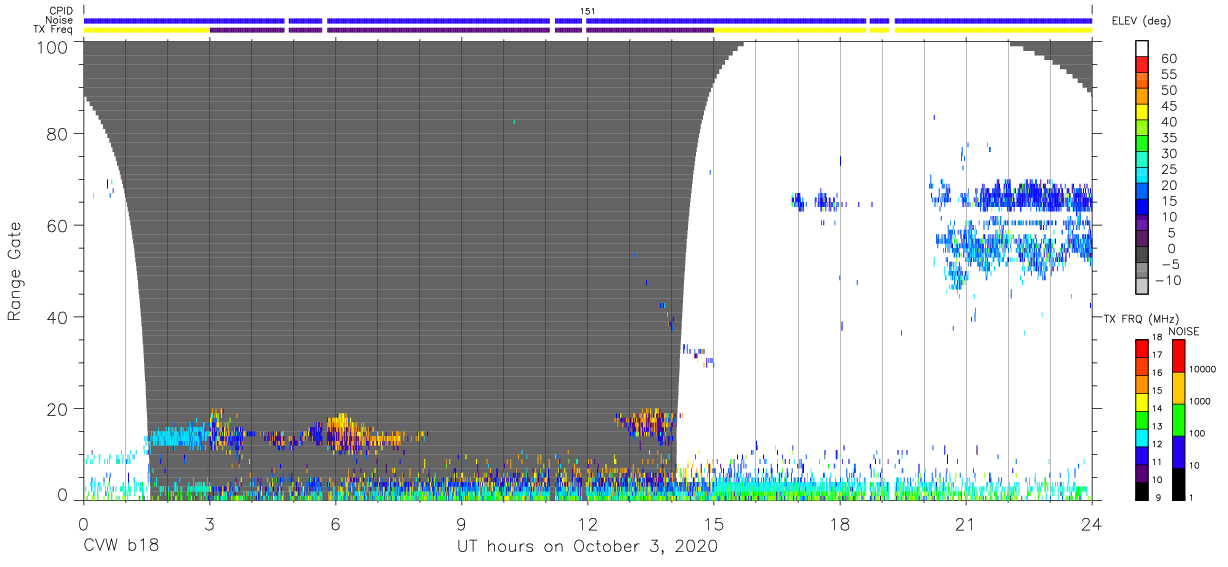
Task: Click the 45 label on the ELEV scale
Action: tap(1168, 106)
